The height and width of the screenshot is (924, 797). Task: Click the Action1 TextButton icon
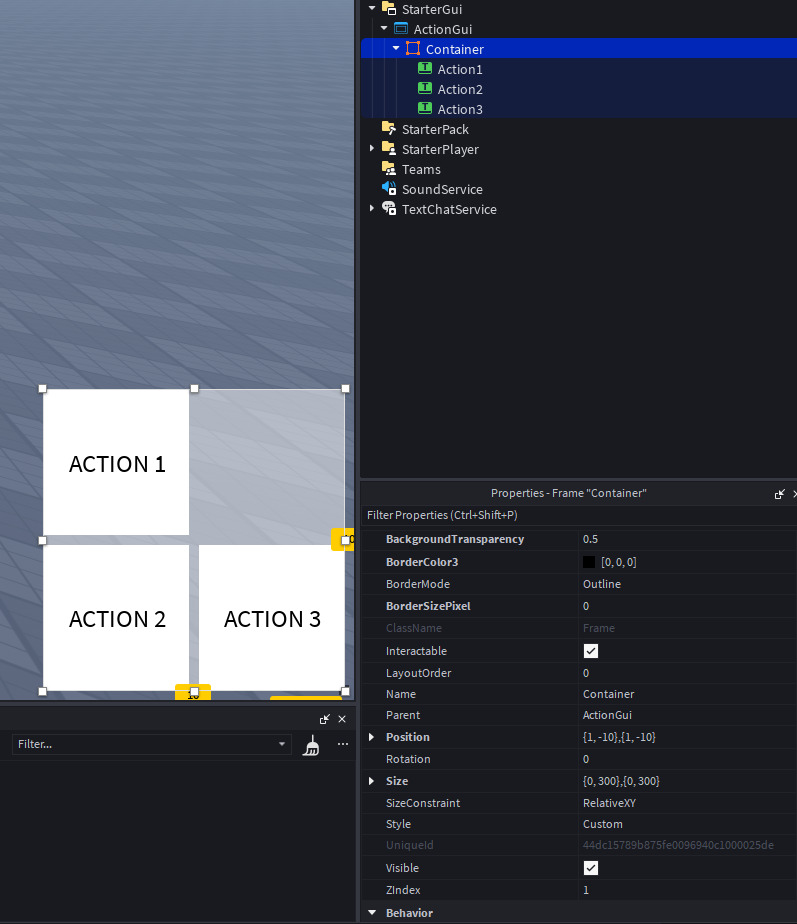point(425,68)
